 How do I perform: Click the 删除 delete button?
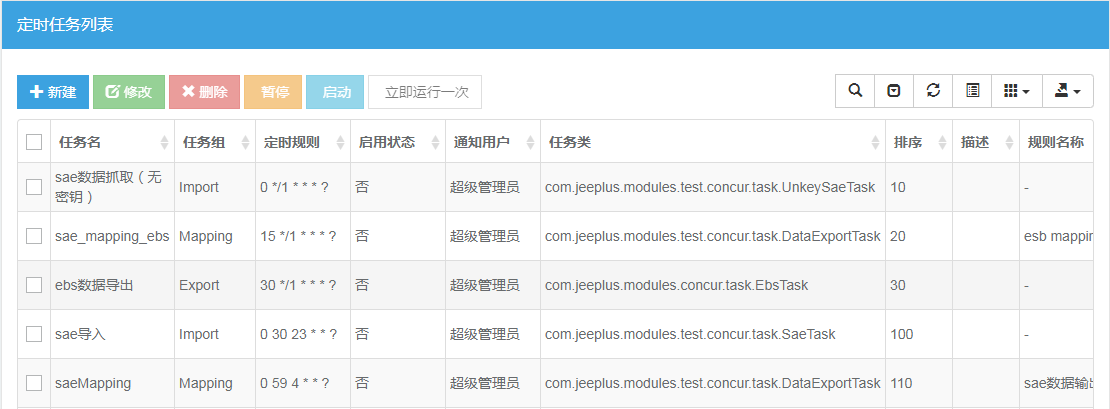[205, 92]
